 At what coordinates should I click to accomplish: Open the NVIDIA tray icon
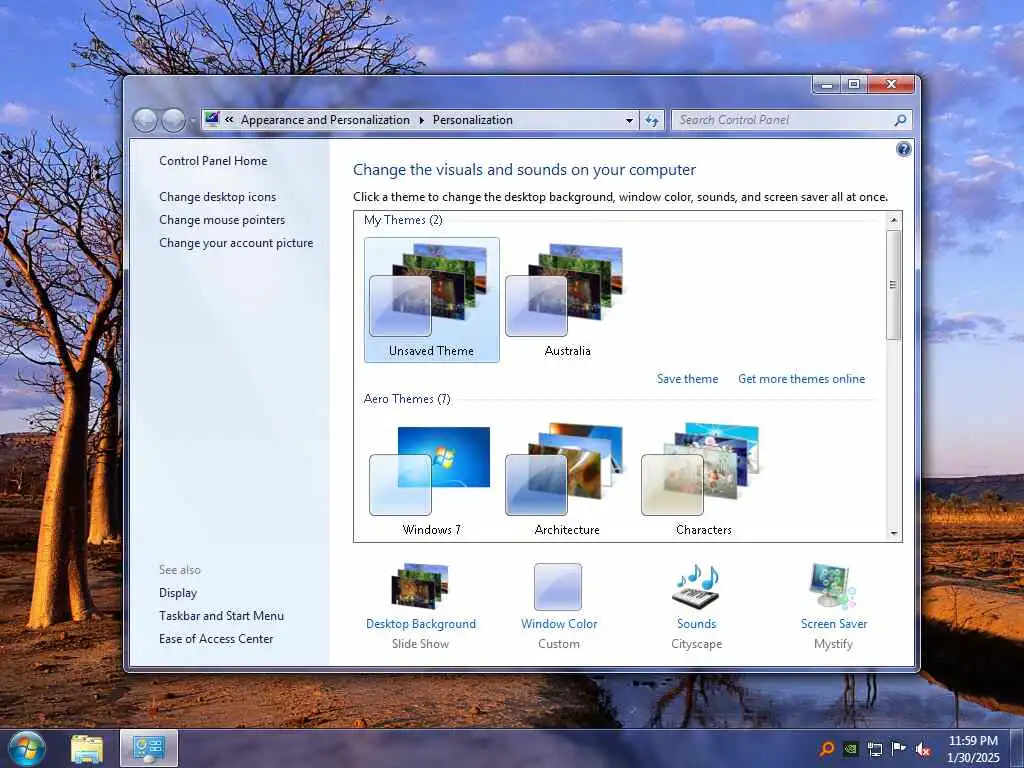point(850,748)
